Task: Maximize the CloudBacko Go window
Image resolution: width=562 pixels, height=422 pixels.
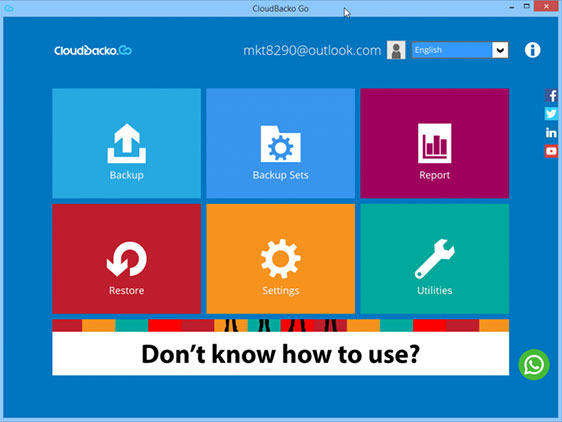Action: 527,6
